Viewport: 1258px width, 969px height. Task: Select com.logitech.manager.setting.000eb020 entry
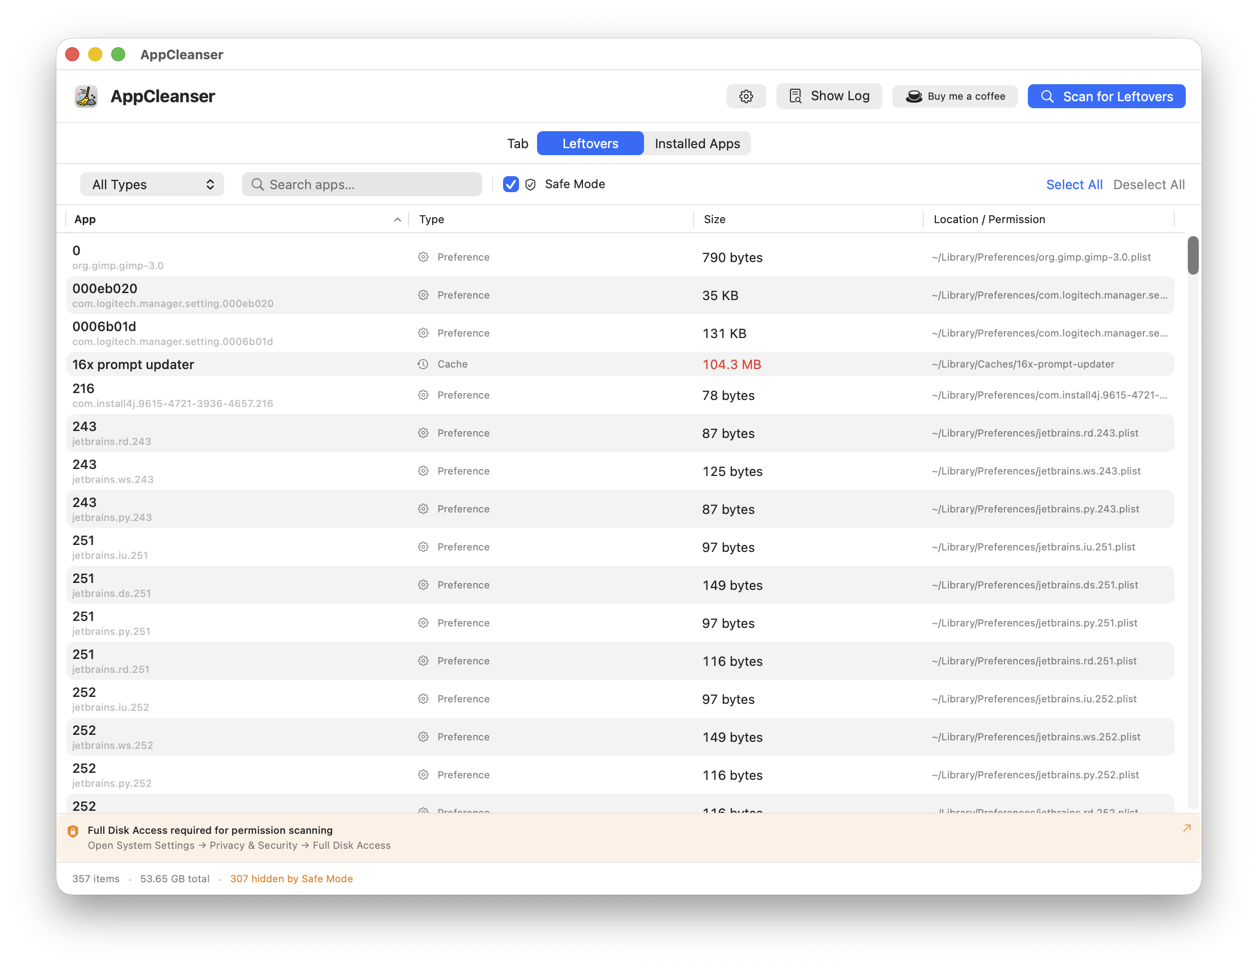pyautogui.click(x=620, y=295)
